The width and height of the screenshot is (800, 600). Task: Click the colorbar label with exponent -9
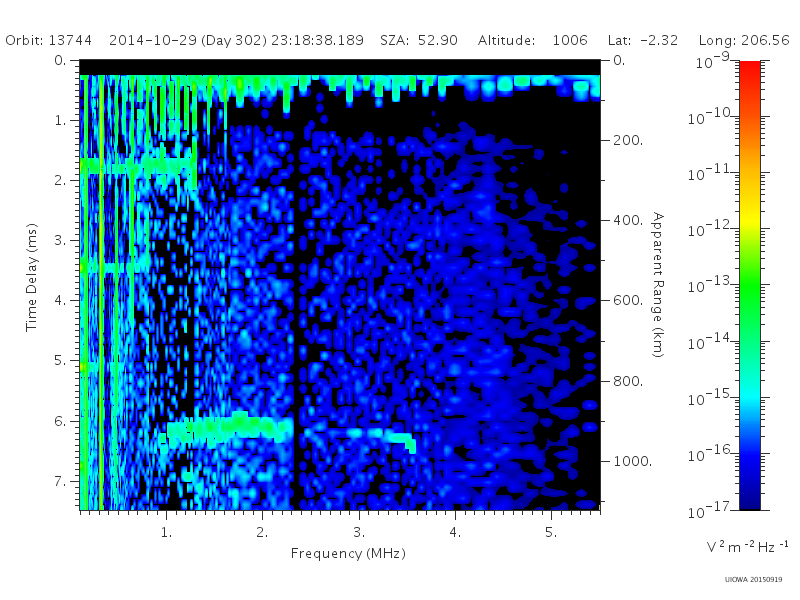pos(713,60)
